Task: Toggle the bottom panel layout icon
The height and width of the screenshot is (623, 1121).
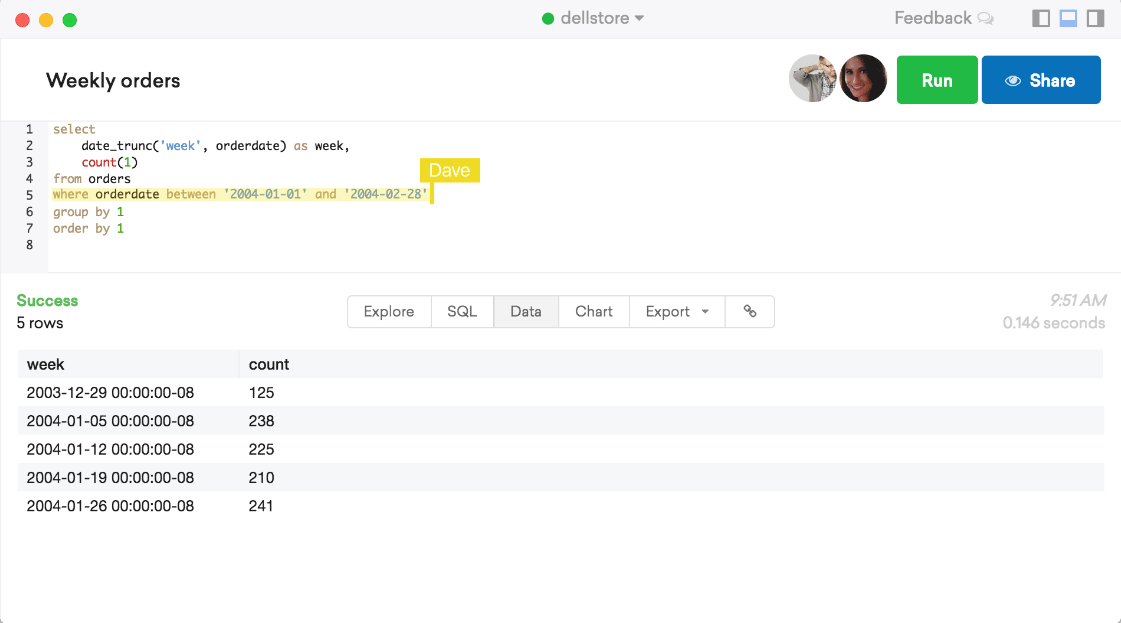Action: point(1067,18)
